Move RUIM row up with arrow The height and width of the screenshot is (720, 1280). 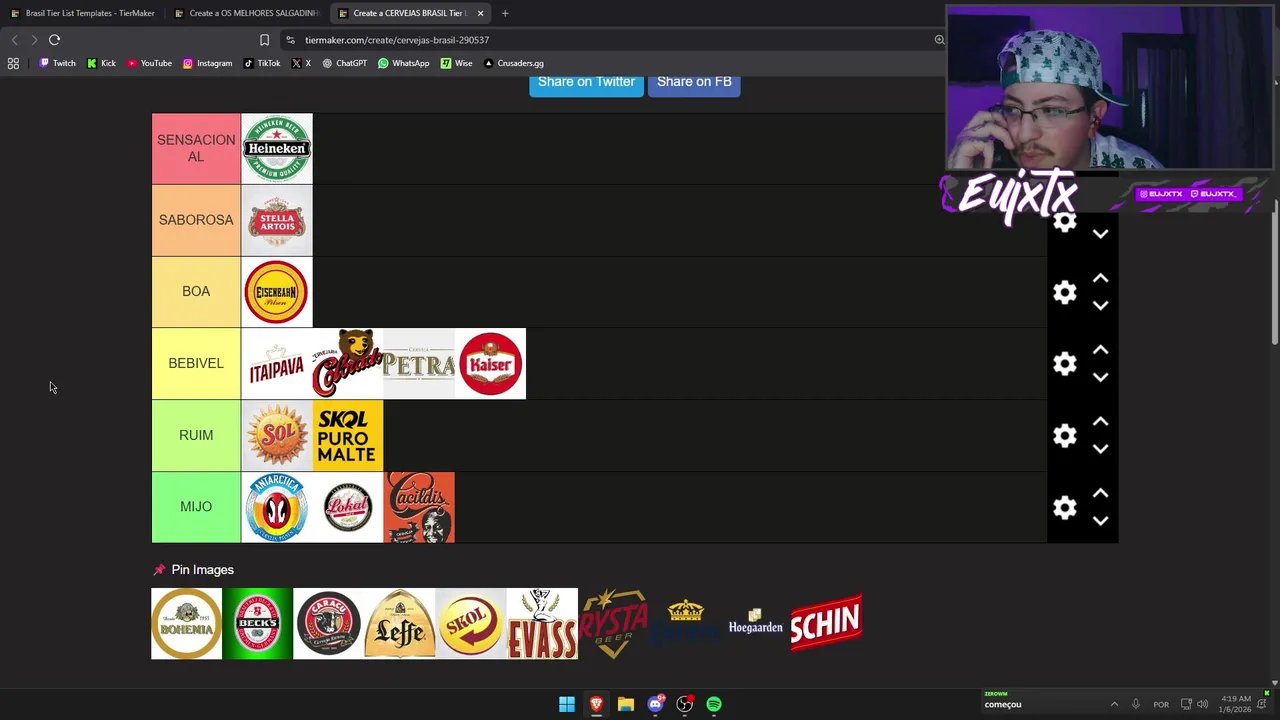[x=1100, y=422]
